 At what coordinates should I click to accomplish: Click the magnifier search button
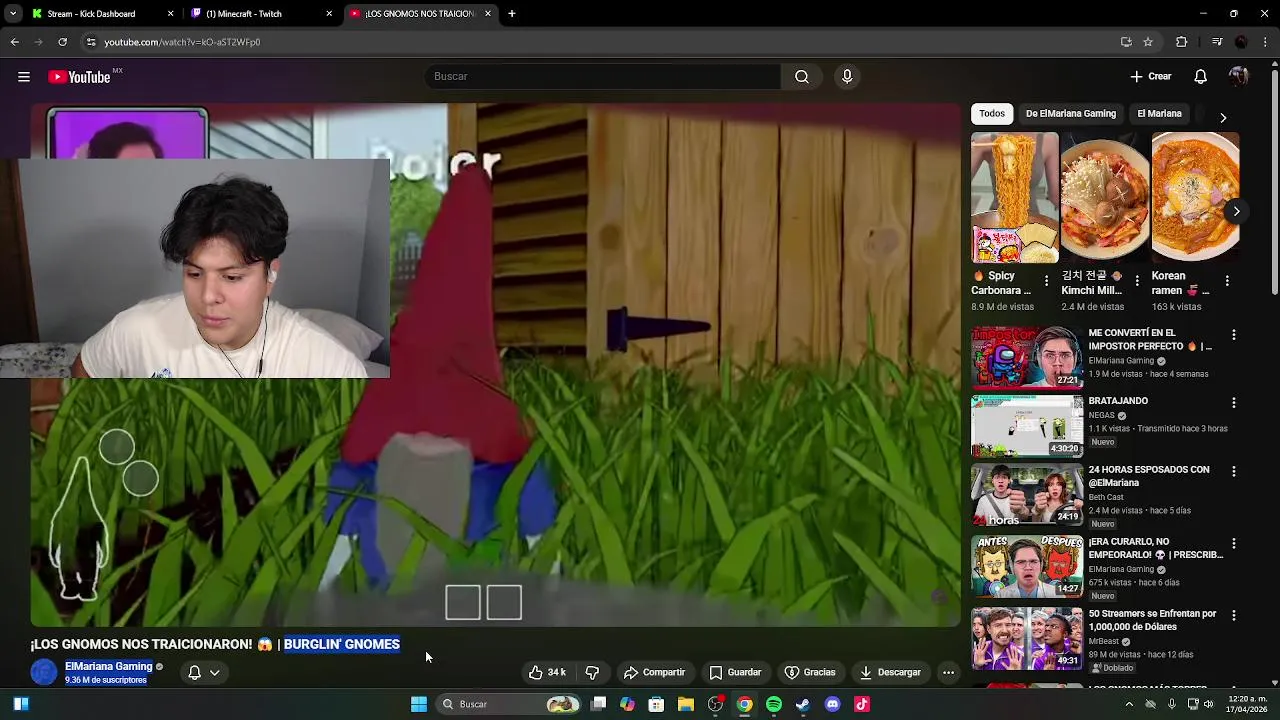point(802,77)
